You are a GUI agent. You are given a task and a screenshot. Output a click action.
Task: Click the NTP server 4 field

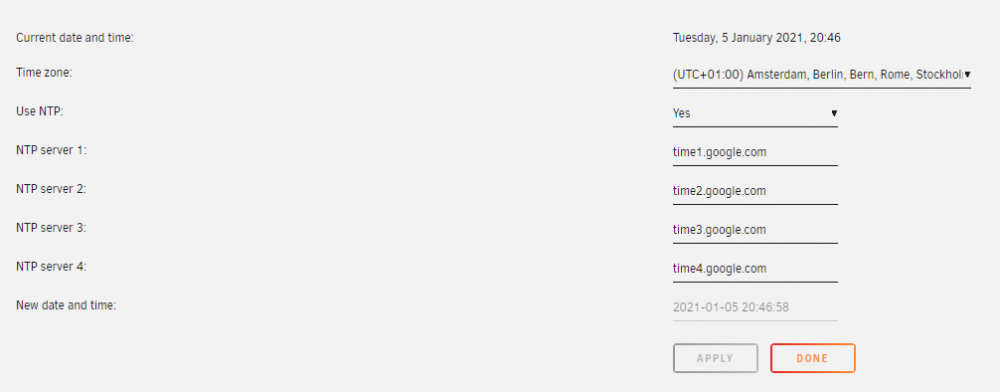(x=755, y=269)
